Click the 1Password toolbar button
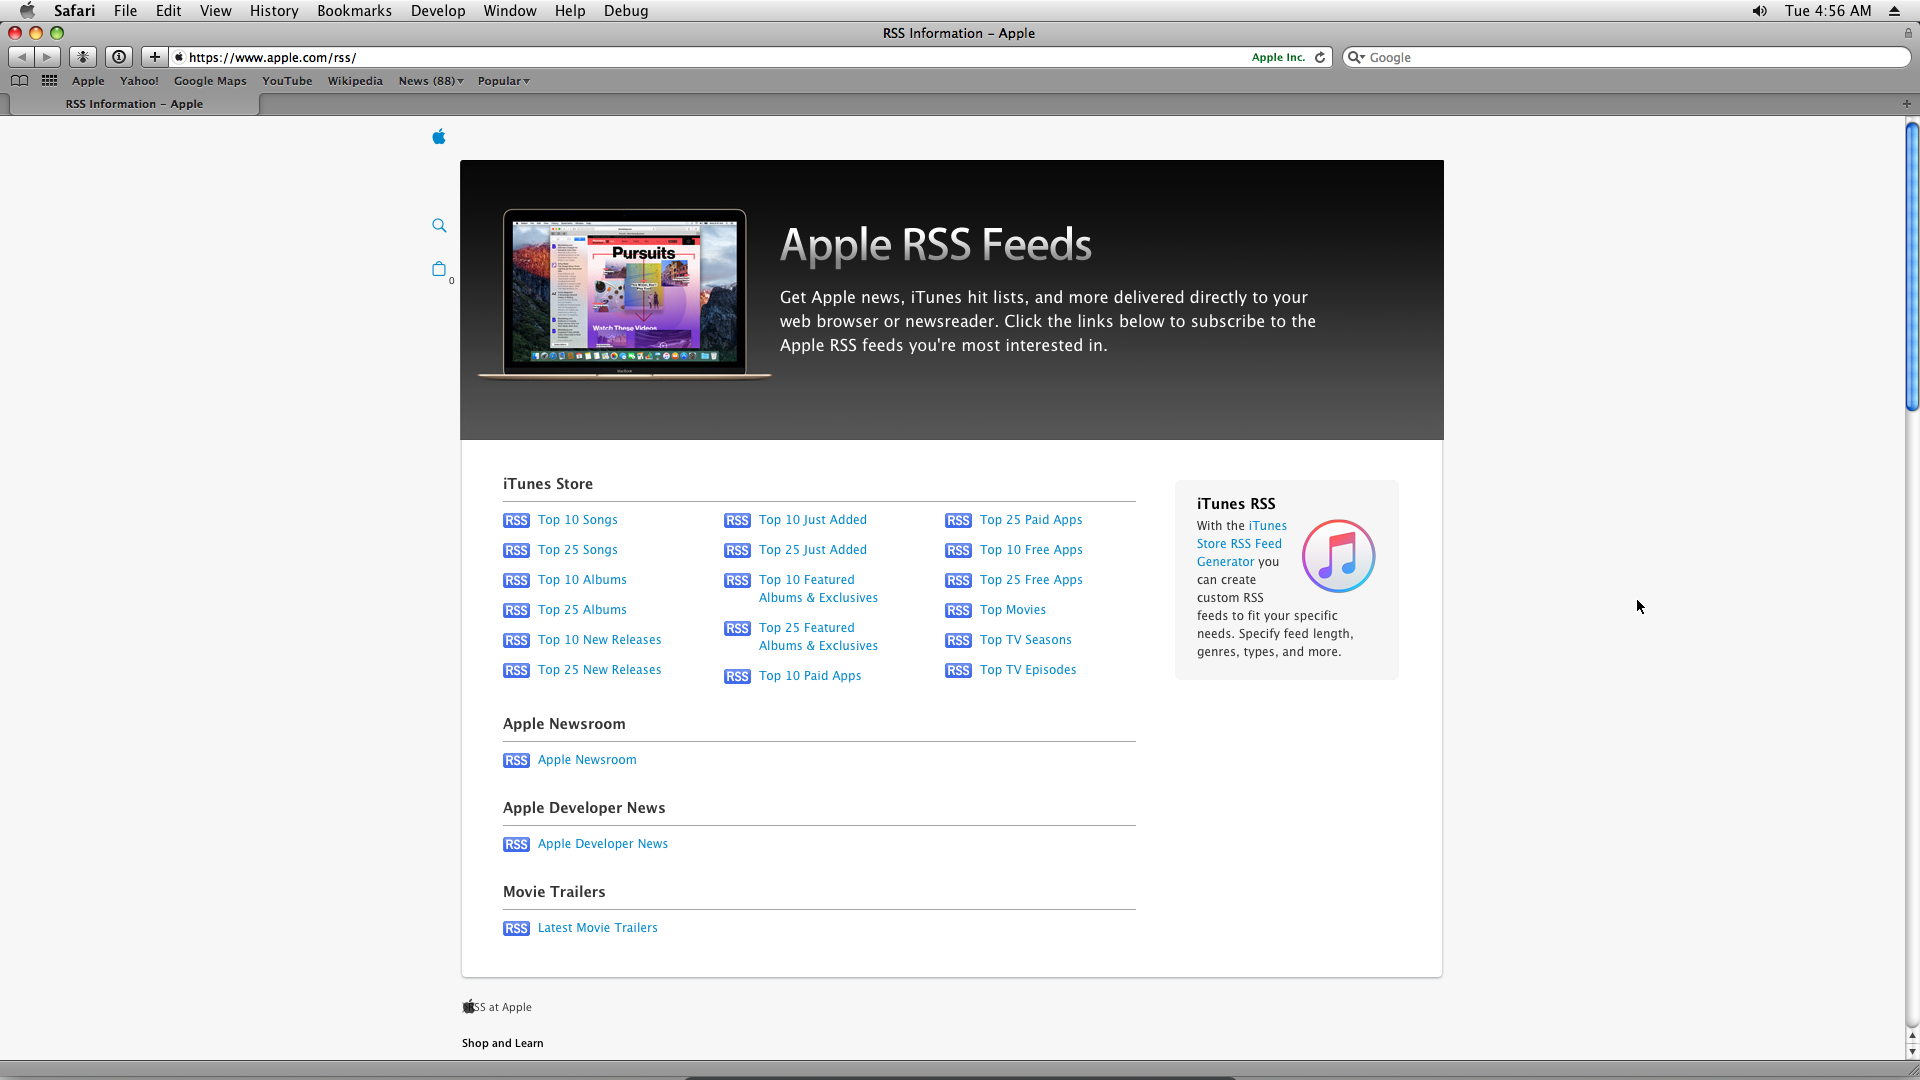 tap(119, 57)
